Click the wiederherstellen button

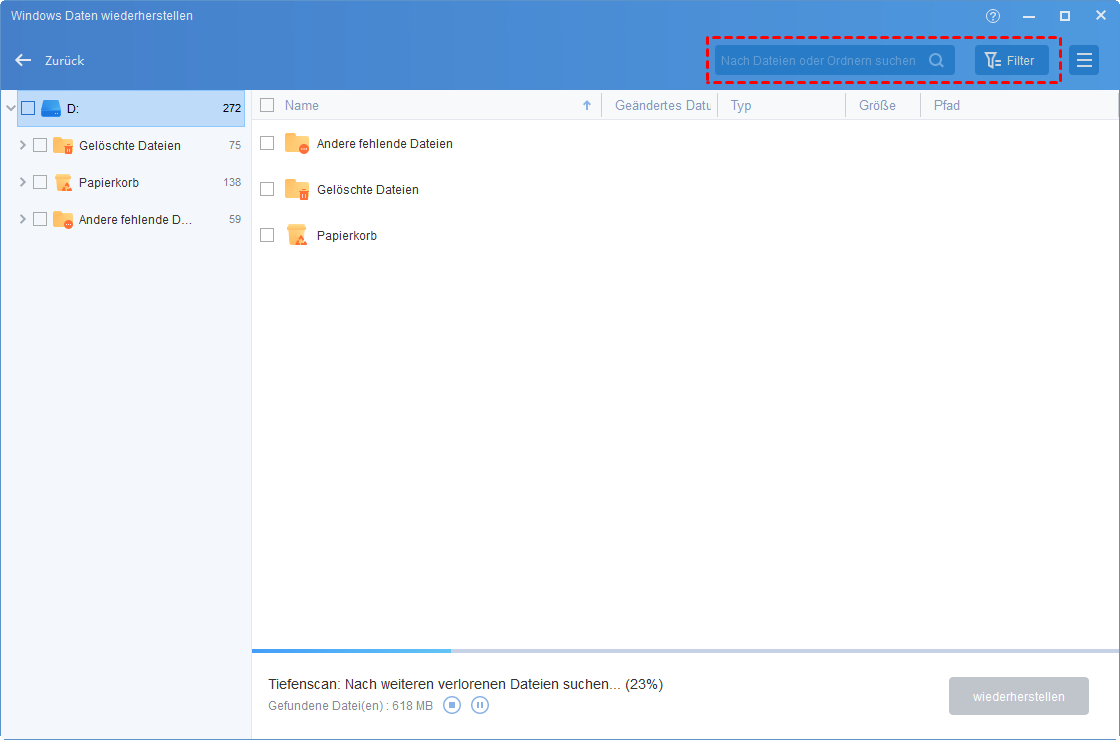(x=1018, y=695)
